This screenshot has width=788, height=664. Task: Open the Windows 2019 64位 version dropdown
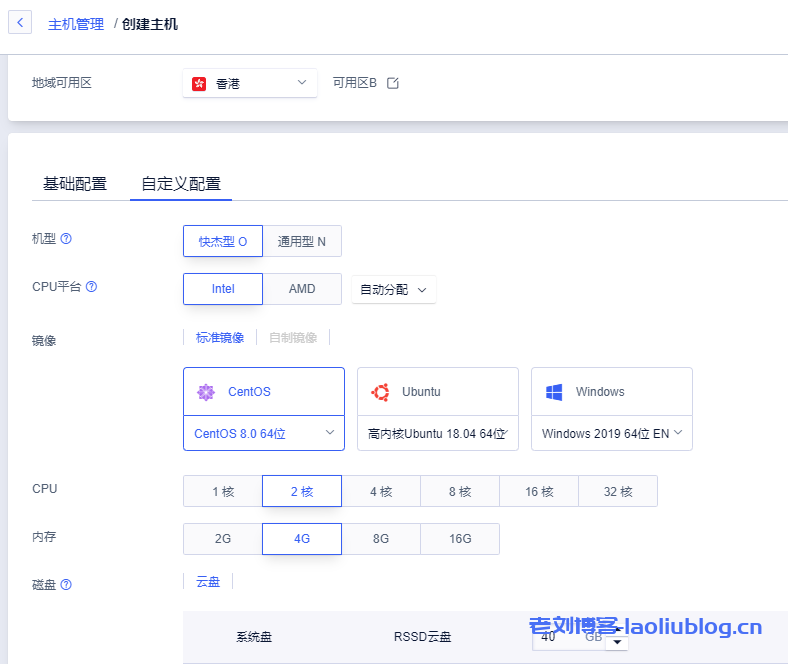click(611, 433)
